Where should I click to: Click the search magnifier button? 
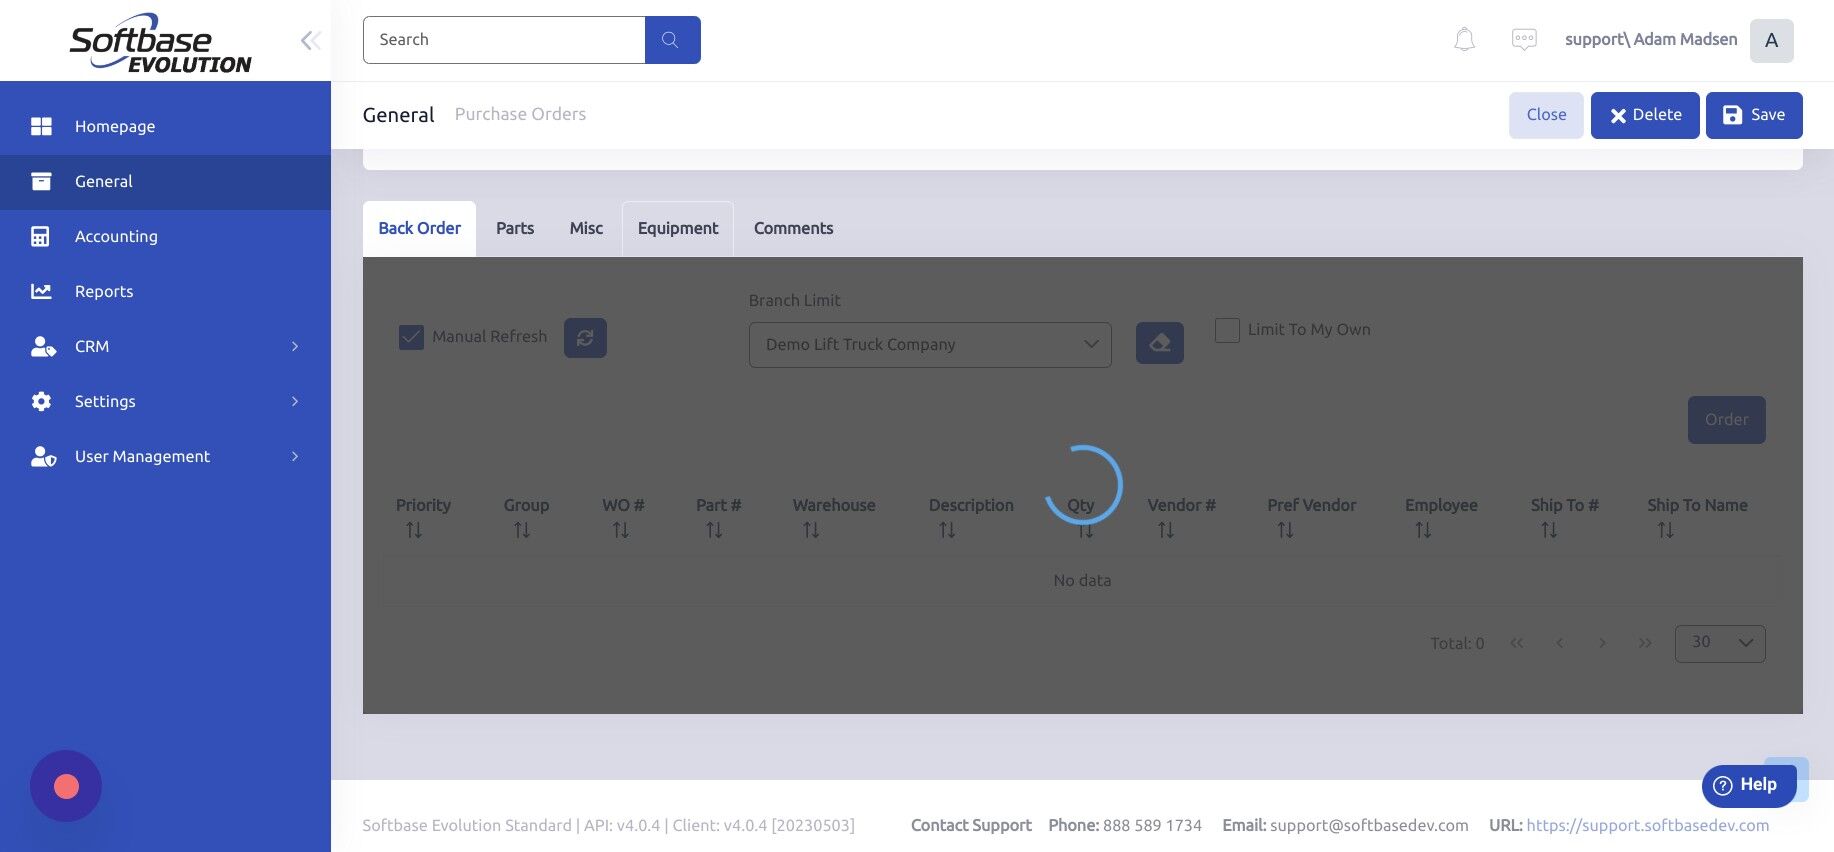coord(672,40)
